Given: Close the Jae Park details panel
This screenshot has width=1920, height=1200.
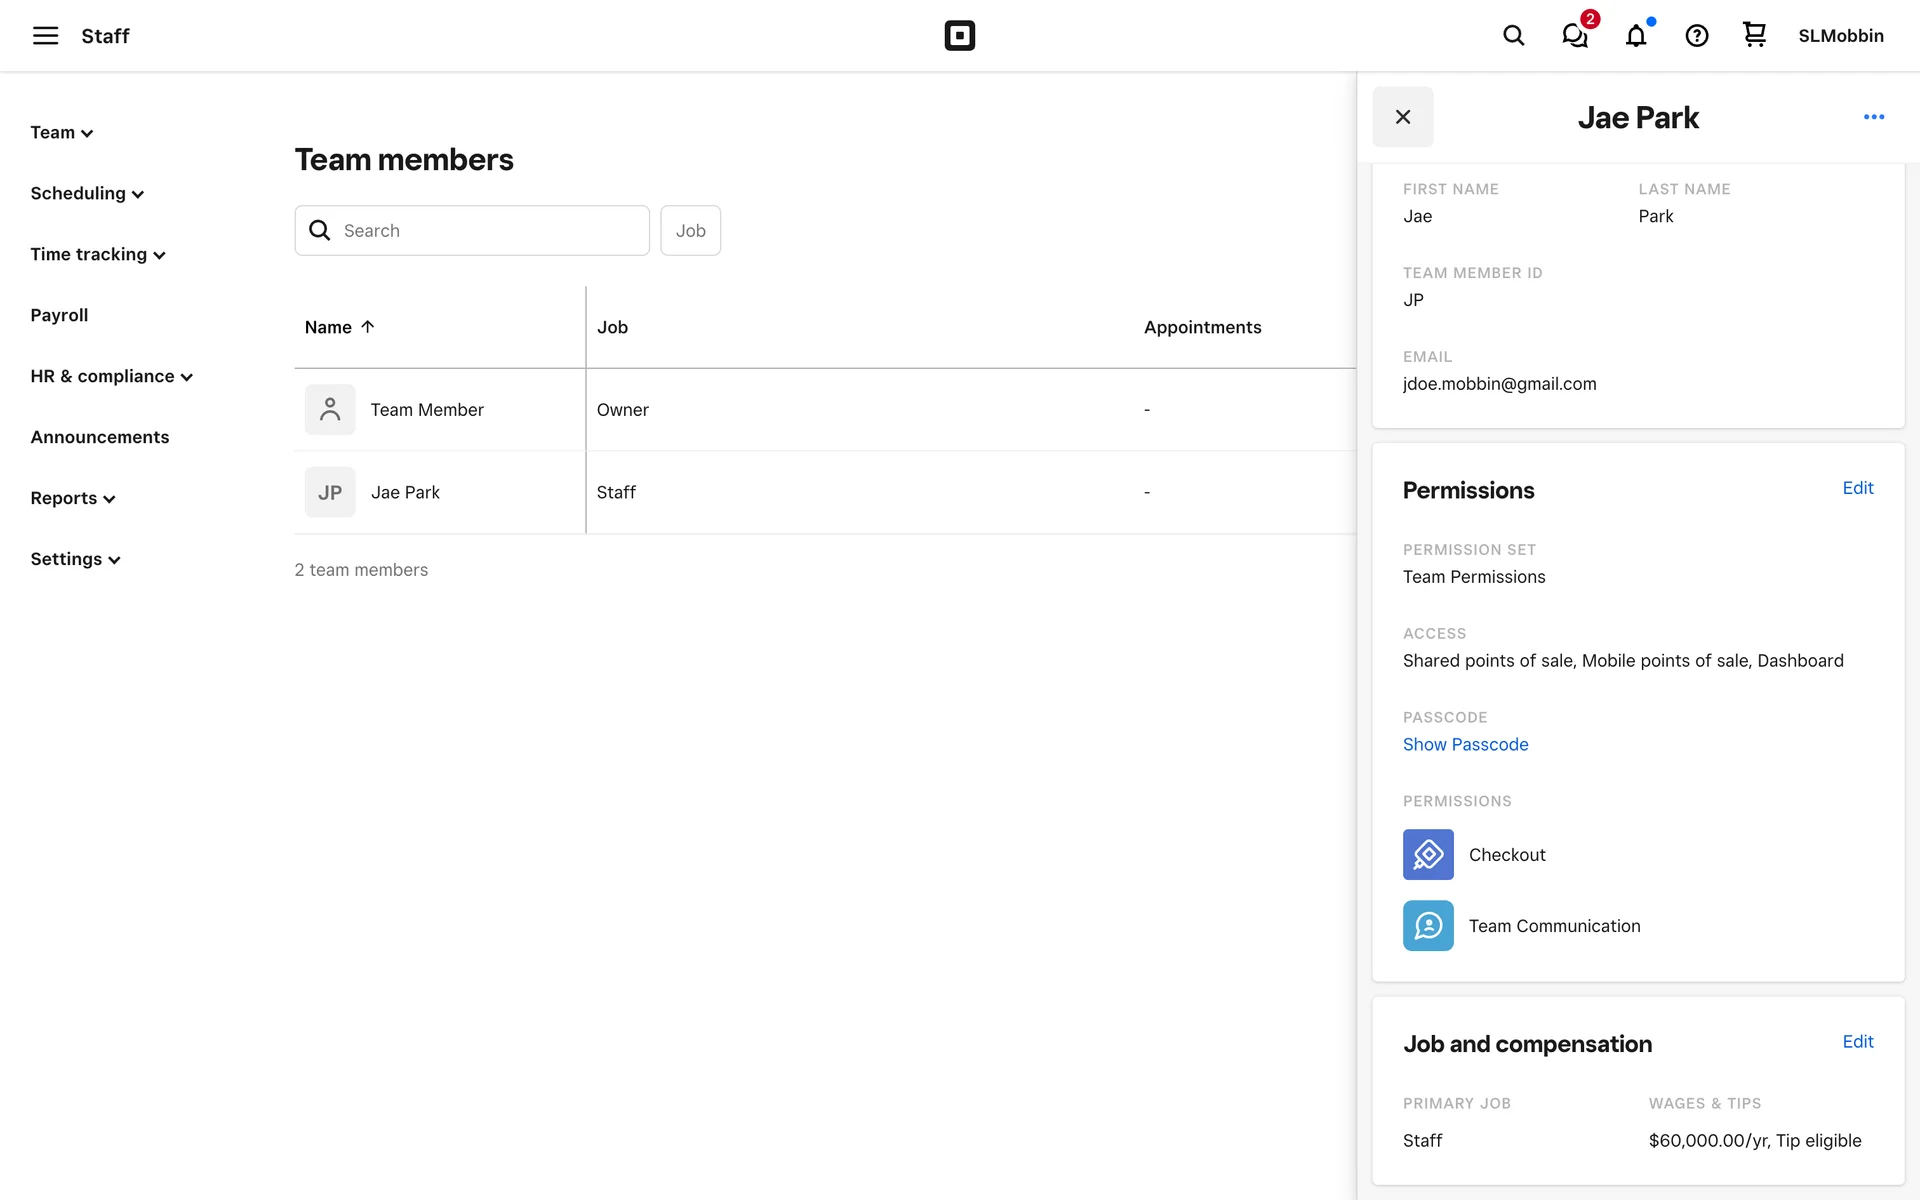Looking at the screenshot, I should [x=1402, y=117].
